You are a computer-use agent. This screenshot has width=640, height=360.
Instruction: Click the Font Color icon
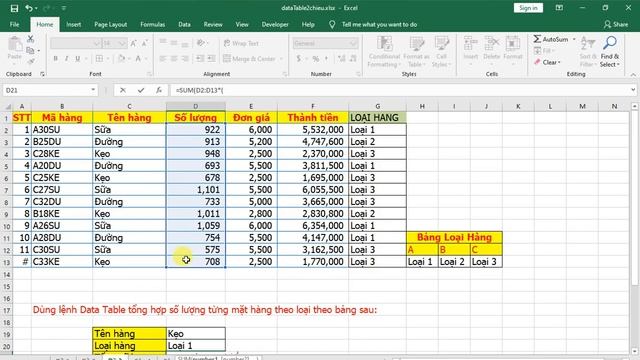138,59
